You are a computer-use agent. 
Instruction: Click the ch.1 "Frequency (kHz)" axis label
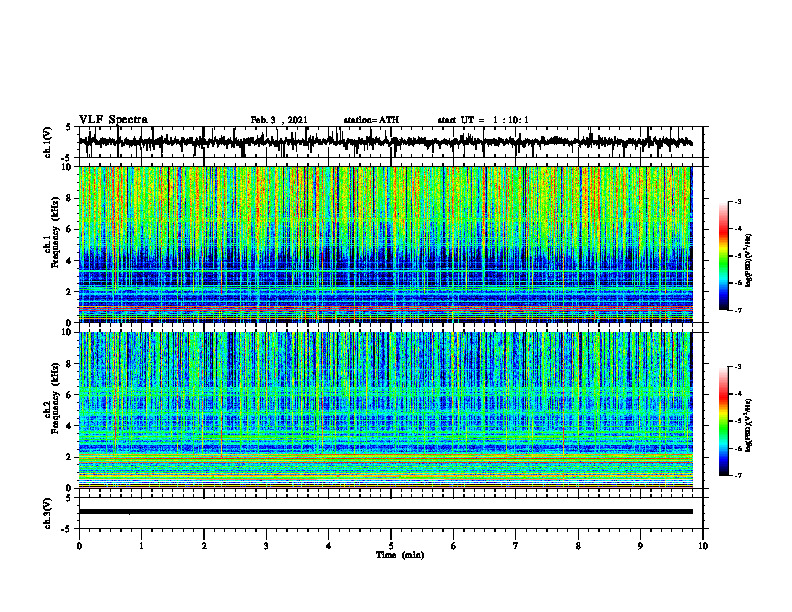(x=55, y=232)
